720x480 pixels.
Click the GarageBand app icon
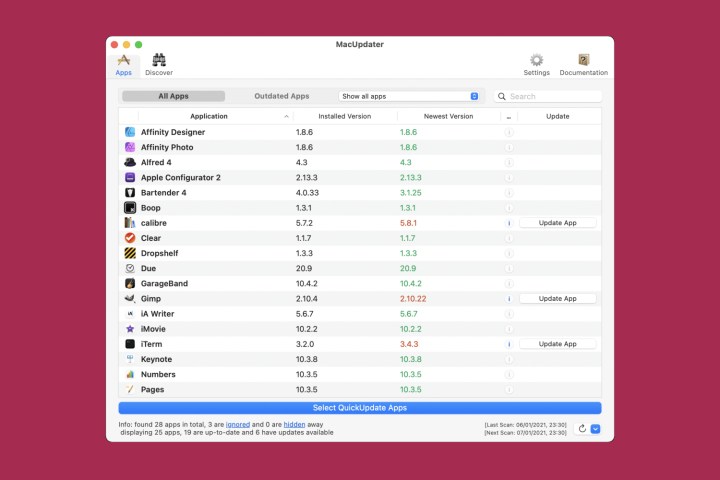pos(130,283)
